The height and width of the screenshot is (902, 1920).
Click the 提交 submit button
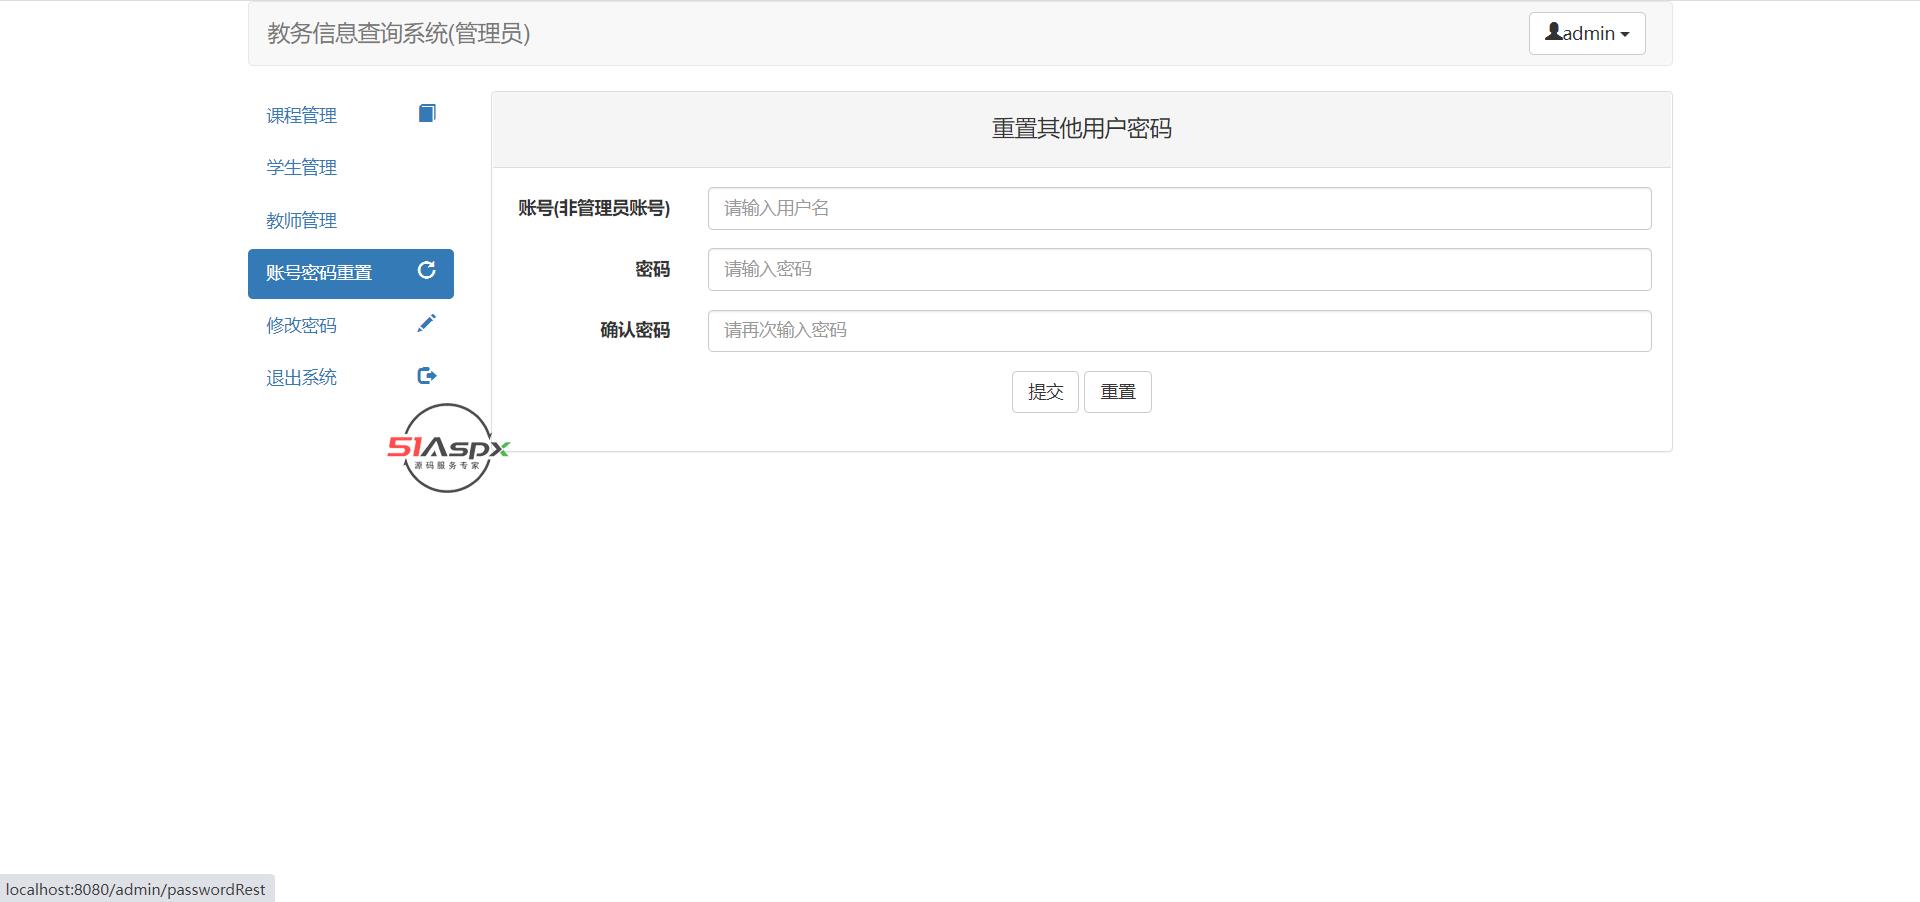pos(1045,392)
